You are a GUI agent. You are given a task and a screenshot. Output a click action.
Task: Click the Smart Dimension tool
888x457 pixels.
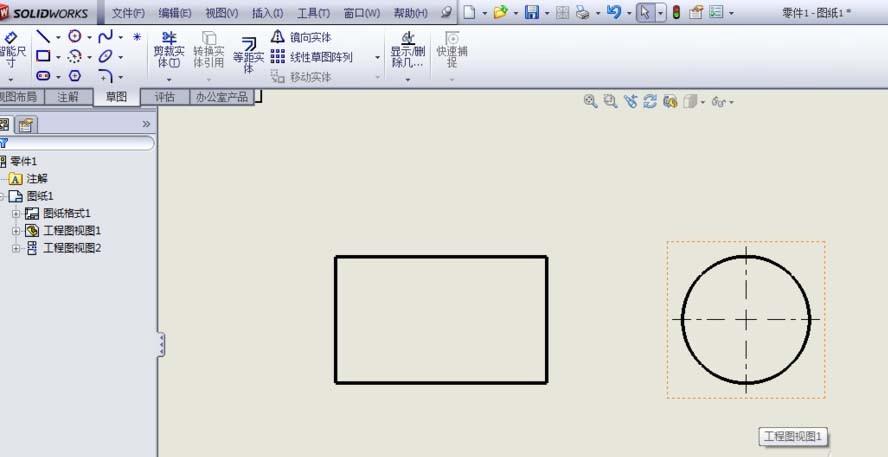11,50
